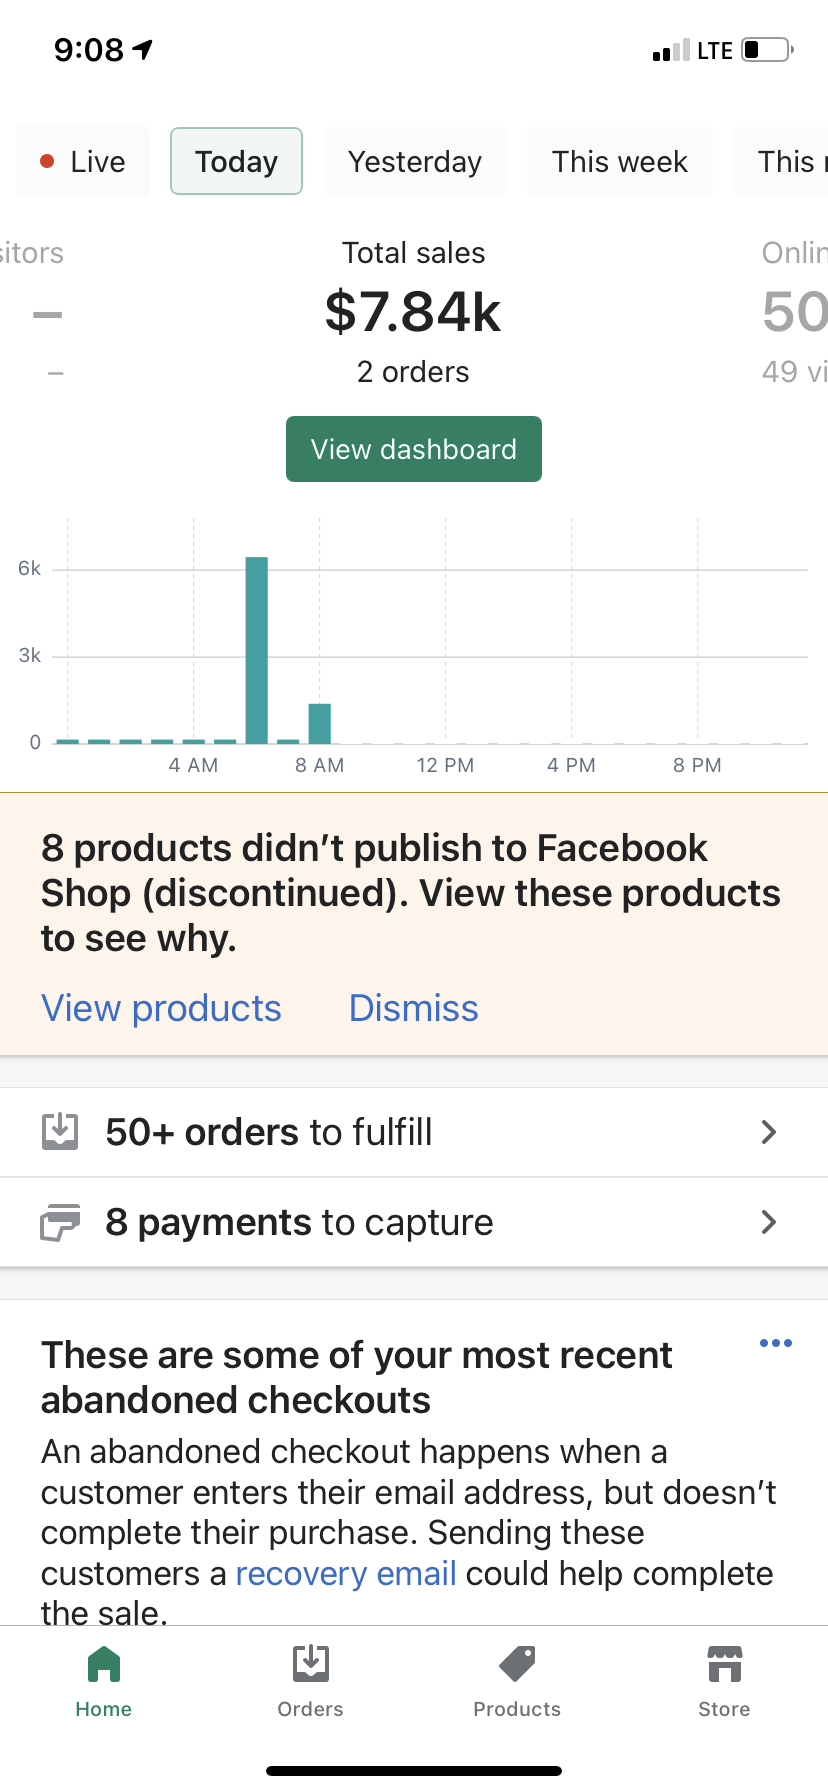Open the Products tag icon

click(517, 1664)
